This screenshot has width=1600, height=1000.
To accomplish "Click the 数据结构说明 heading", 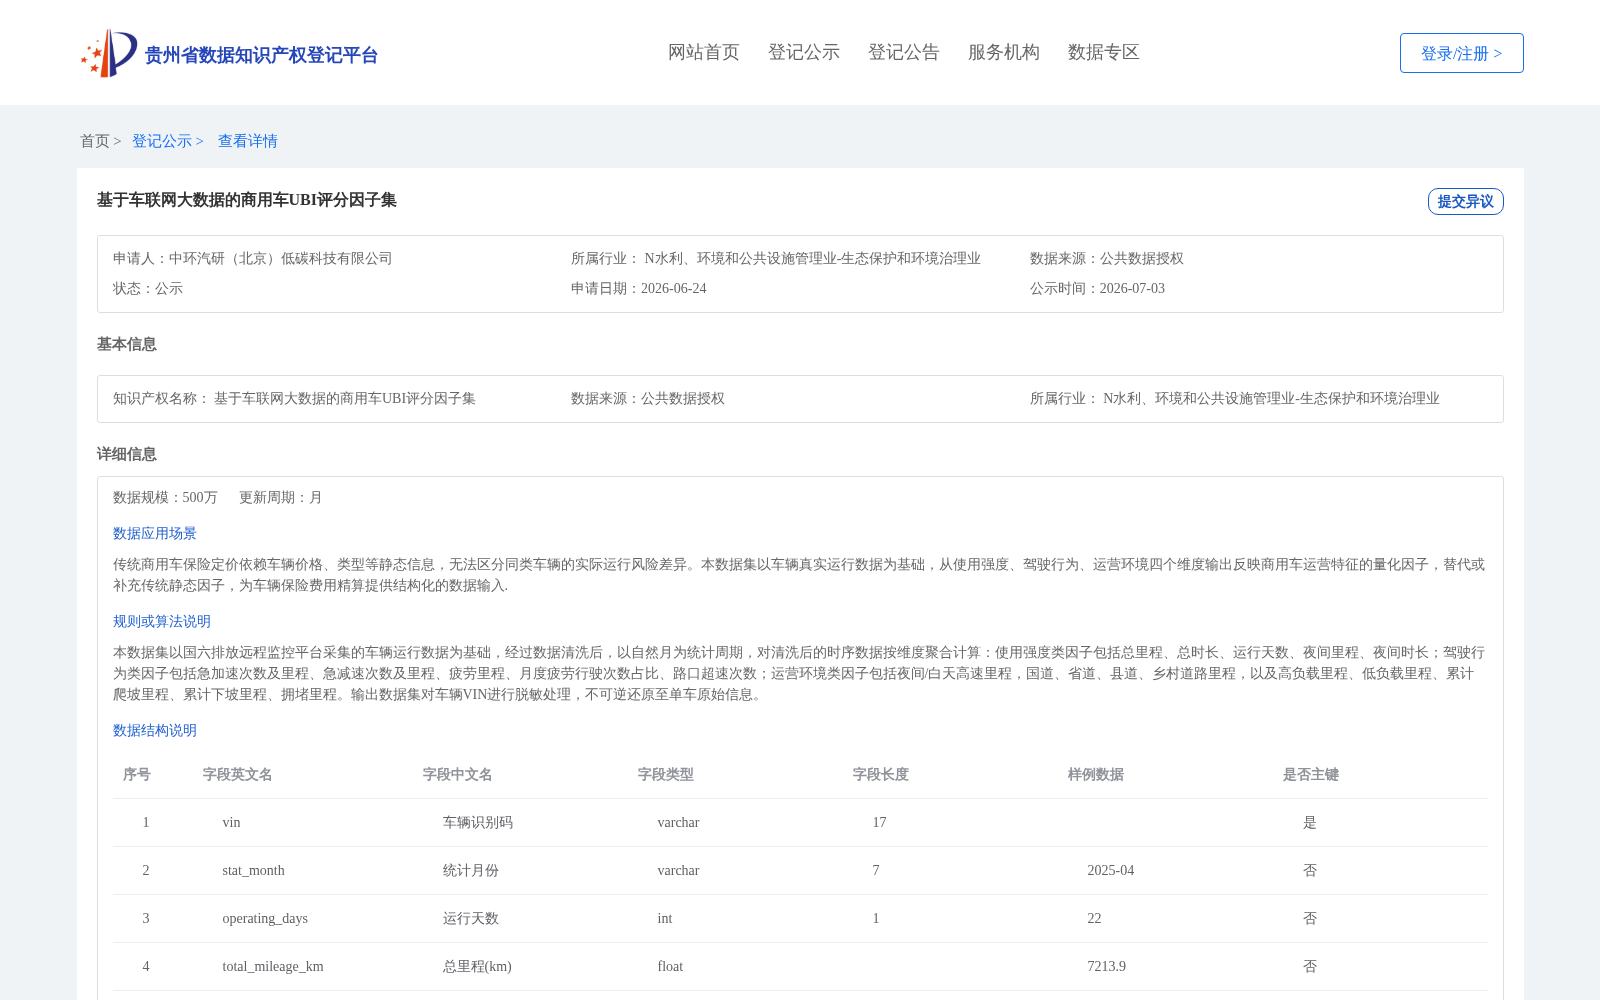I will [155, 730].
